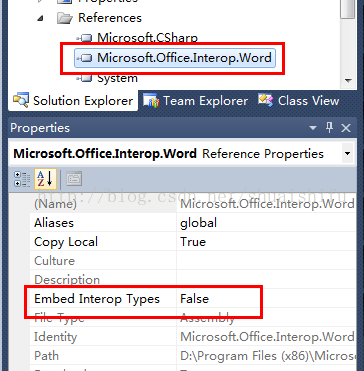Open the Reference Properties object dropdown
Image resolution: width=364 pixels, height=371 pixels.
point(348,154)
